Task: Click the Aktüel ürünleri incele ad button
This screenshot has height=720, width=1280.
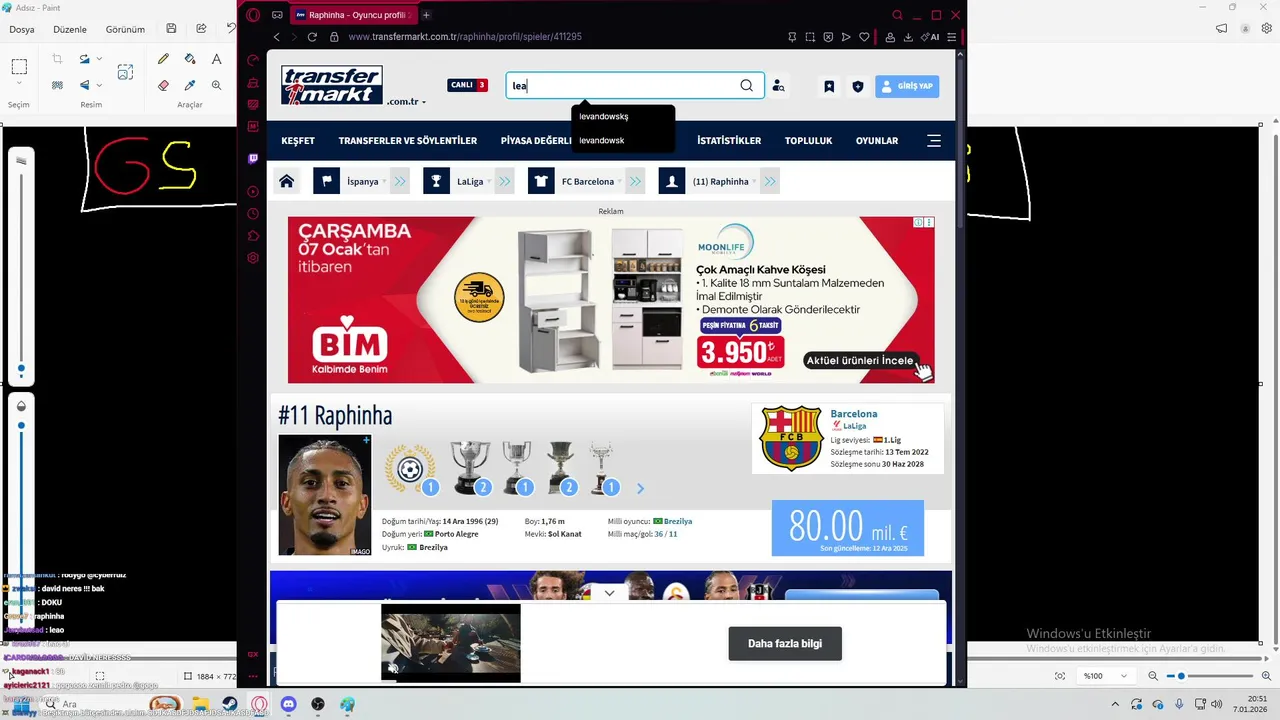Action: [x=860, y=360]
